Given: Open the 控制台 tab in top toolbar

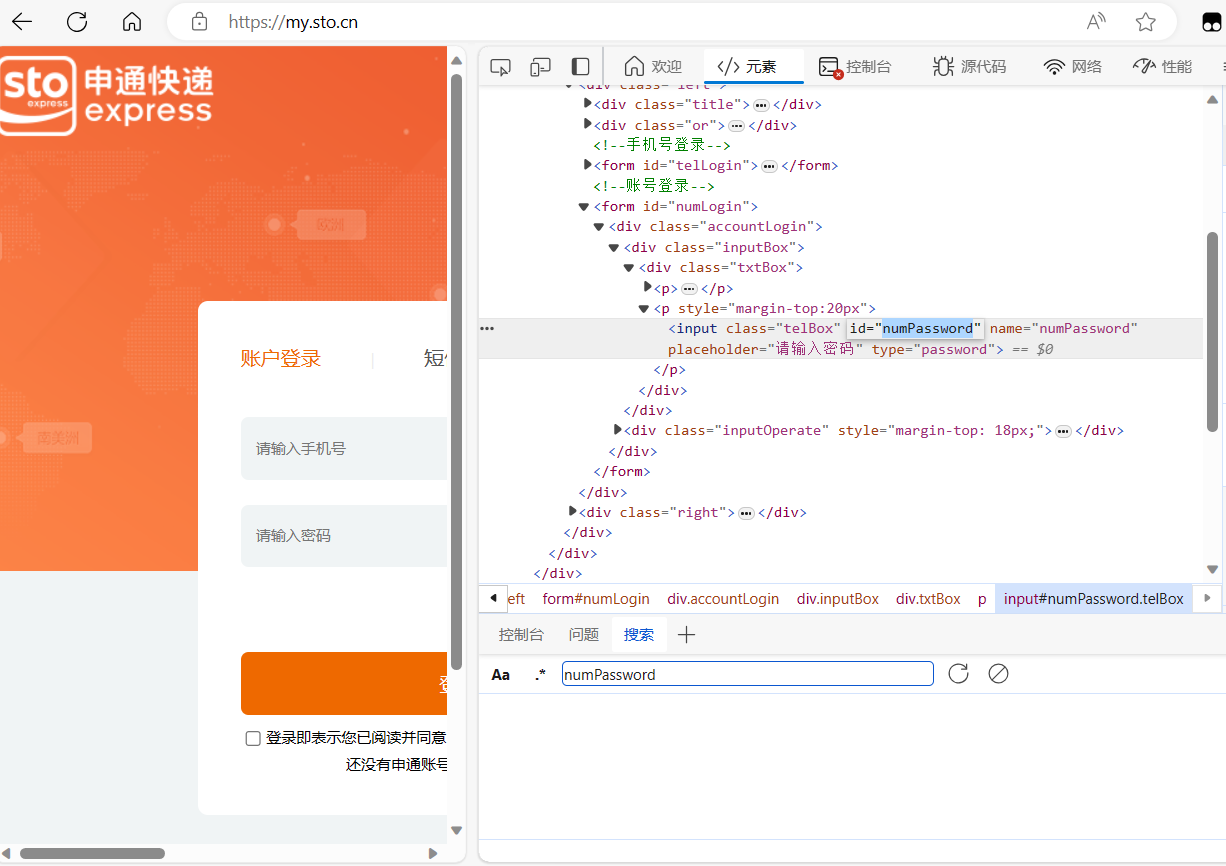Looking at the screenshot, I should [x=855, y=66].
